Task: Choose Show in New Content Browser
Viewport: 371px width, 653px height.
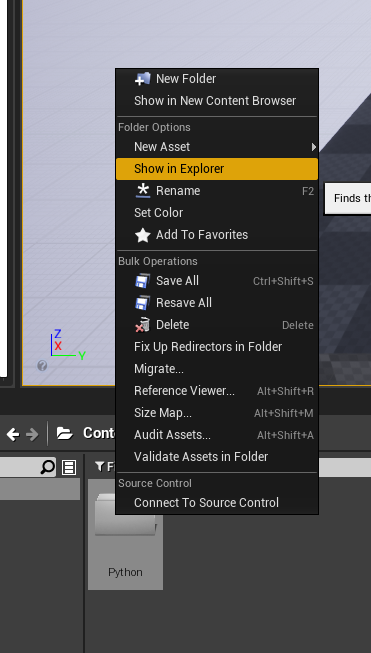Action: [217, 101]
